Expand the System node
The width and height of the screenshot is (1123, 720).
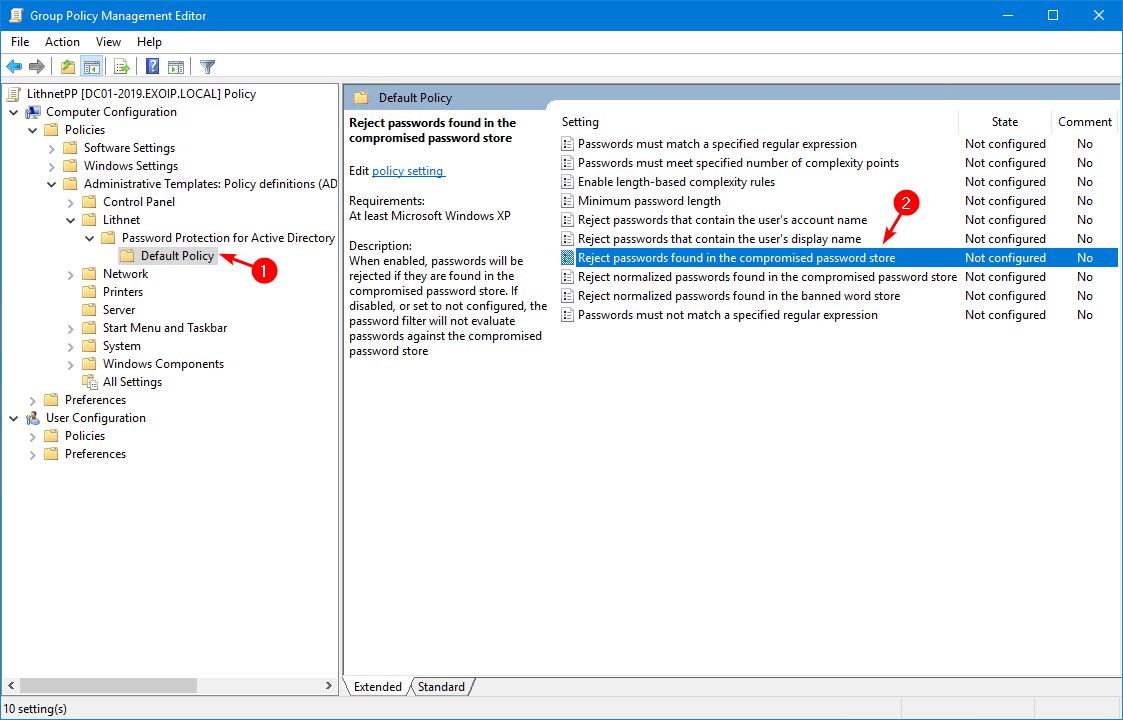click(70, 346)
